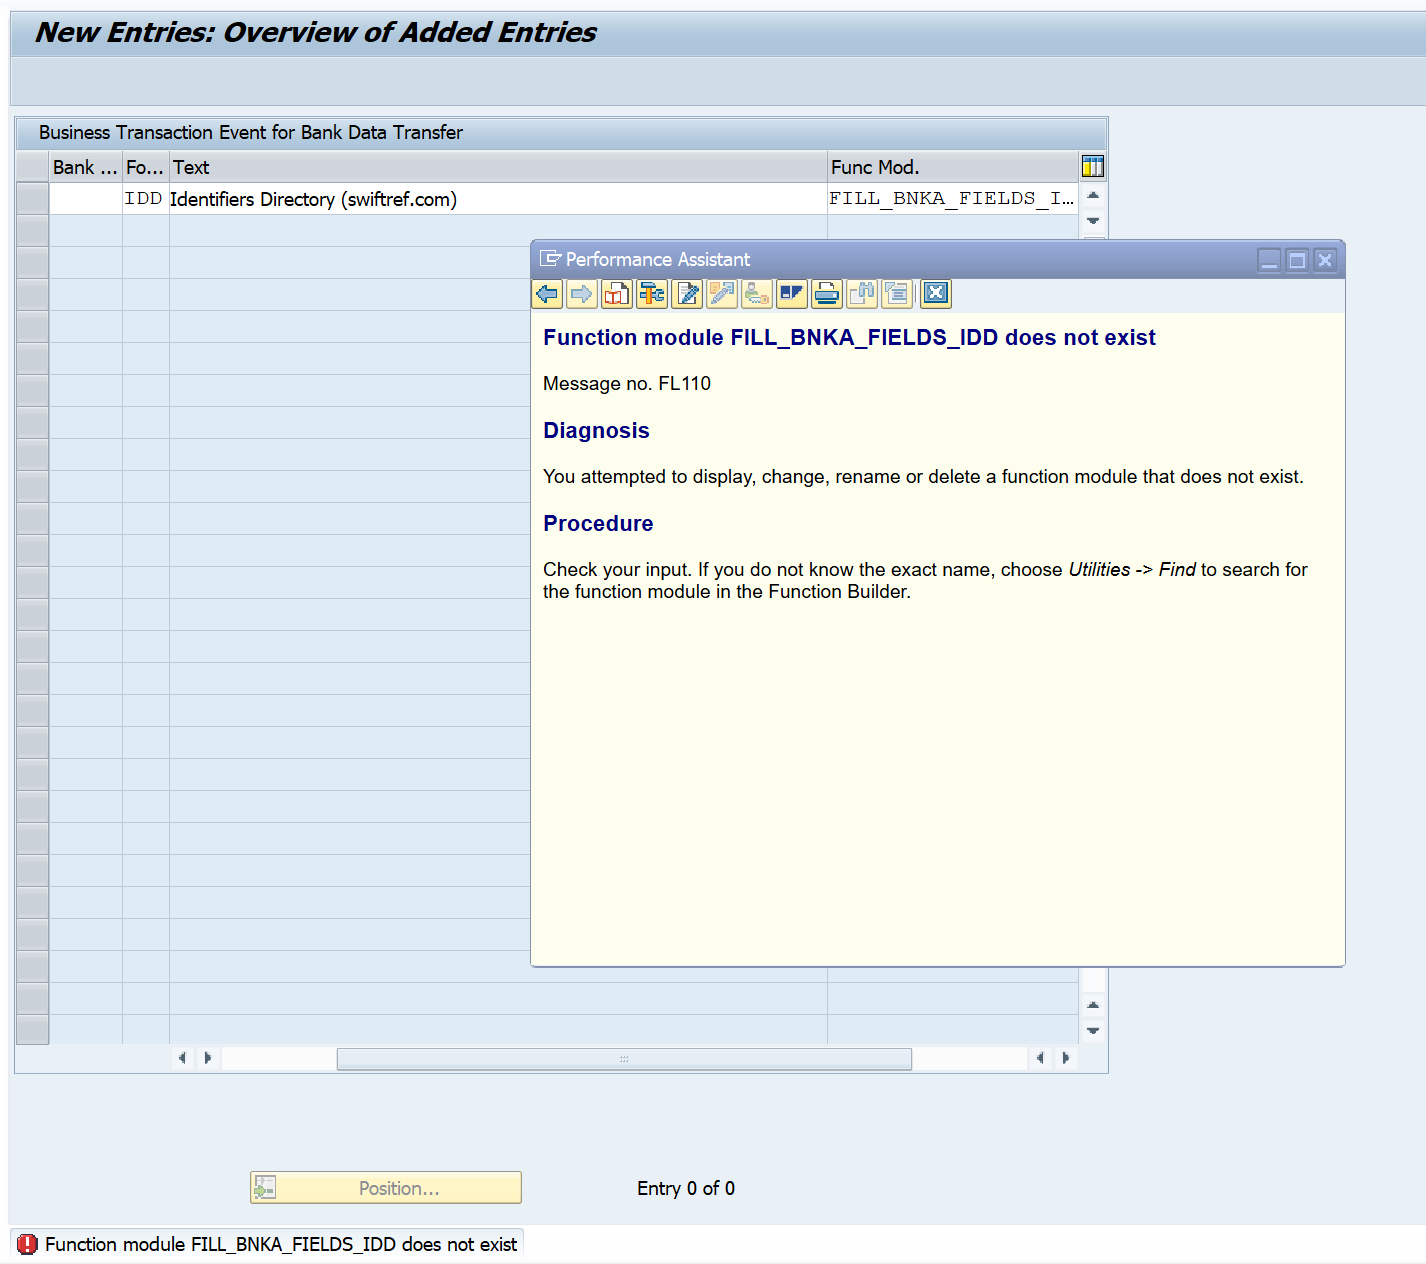Close help via the toolbar X icon
The width and height of the screenshot is (1426, 1264).
tap(936, 293)
